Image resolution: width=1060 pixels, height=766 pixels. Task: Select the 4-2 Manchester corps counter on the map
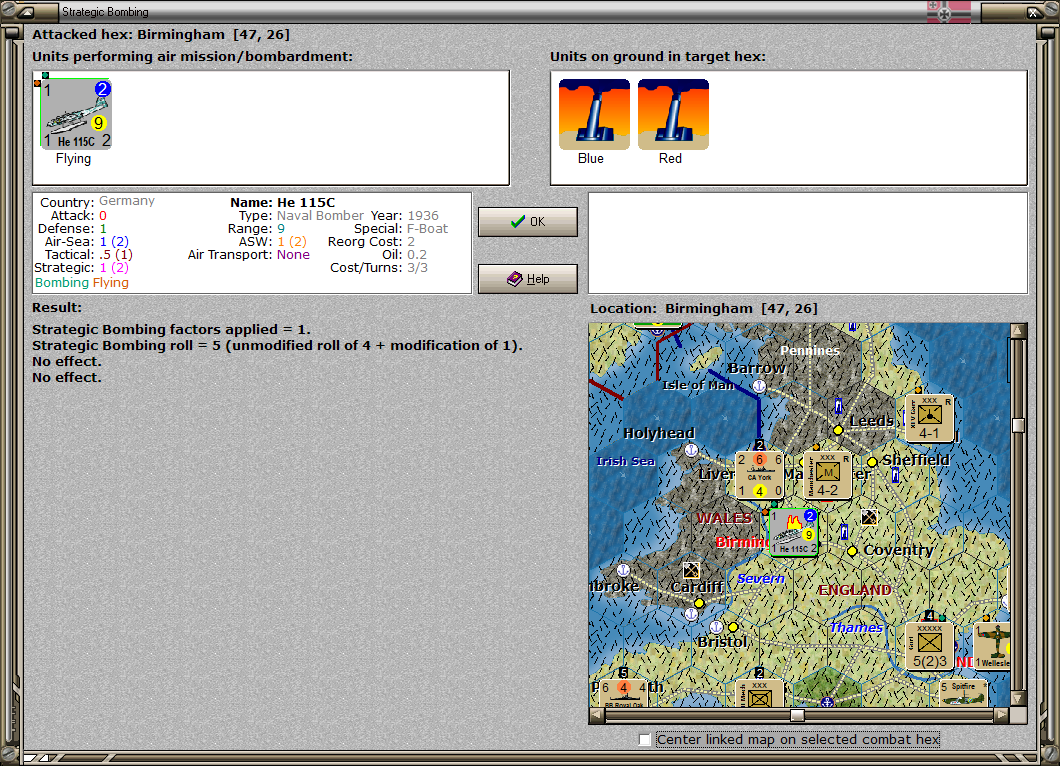point(827,475)
